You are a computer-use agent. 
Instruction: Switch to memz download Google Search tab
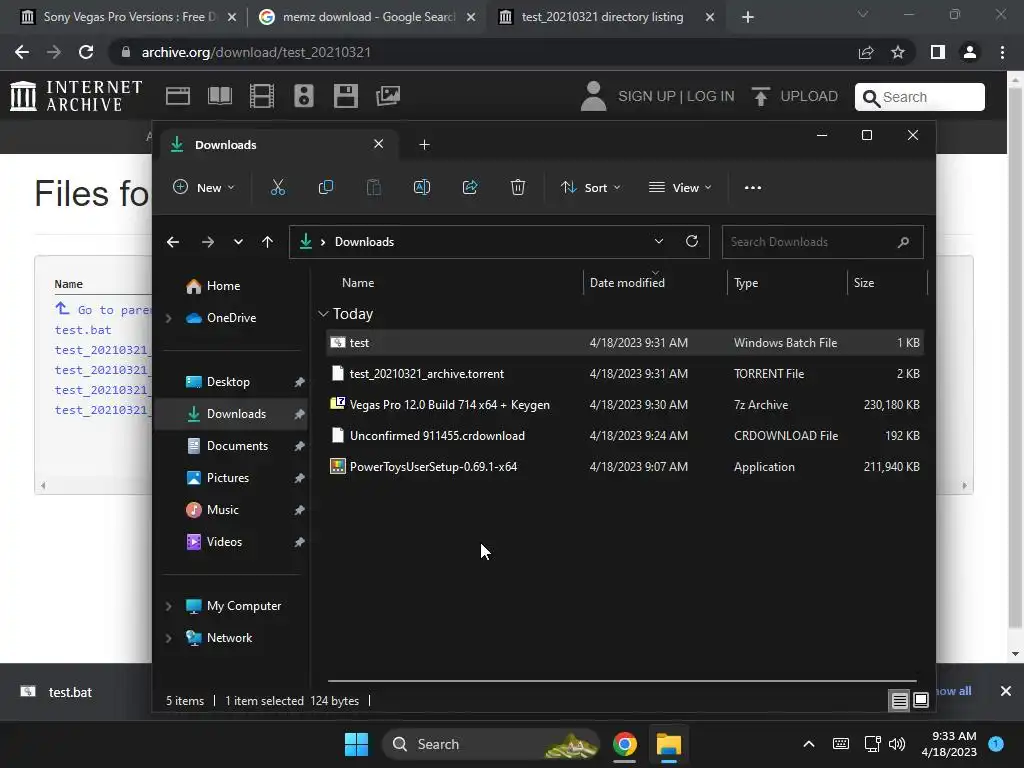(x=368, y=17)
